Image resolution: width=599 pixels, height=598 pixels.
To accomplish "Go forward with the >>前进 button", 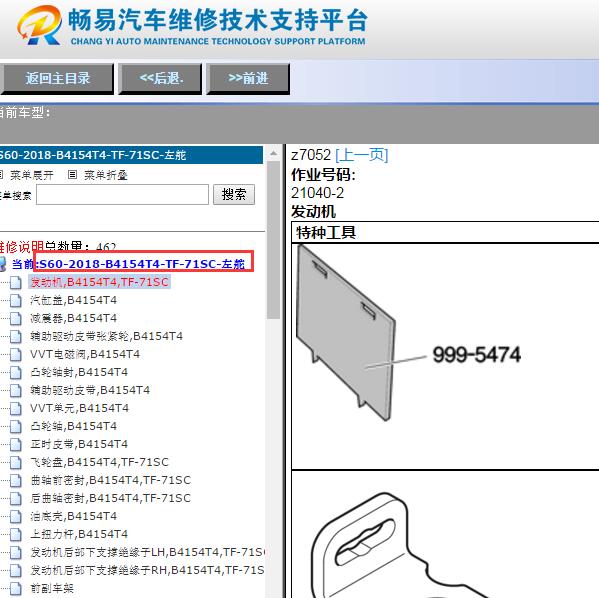I will point(248,78).
